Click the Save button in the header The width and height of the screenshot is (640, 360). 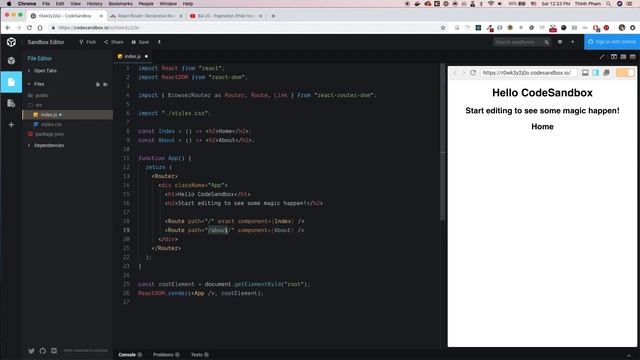[140, 42]
